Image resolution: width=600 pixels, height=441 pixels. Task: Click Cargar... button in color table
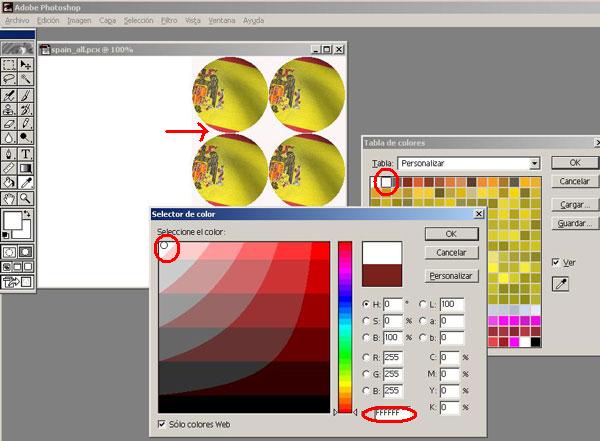(x=575, y=205)
